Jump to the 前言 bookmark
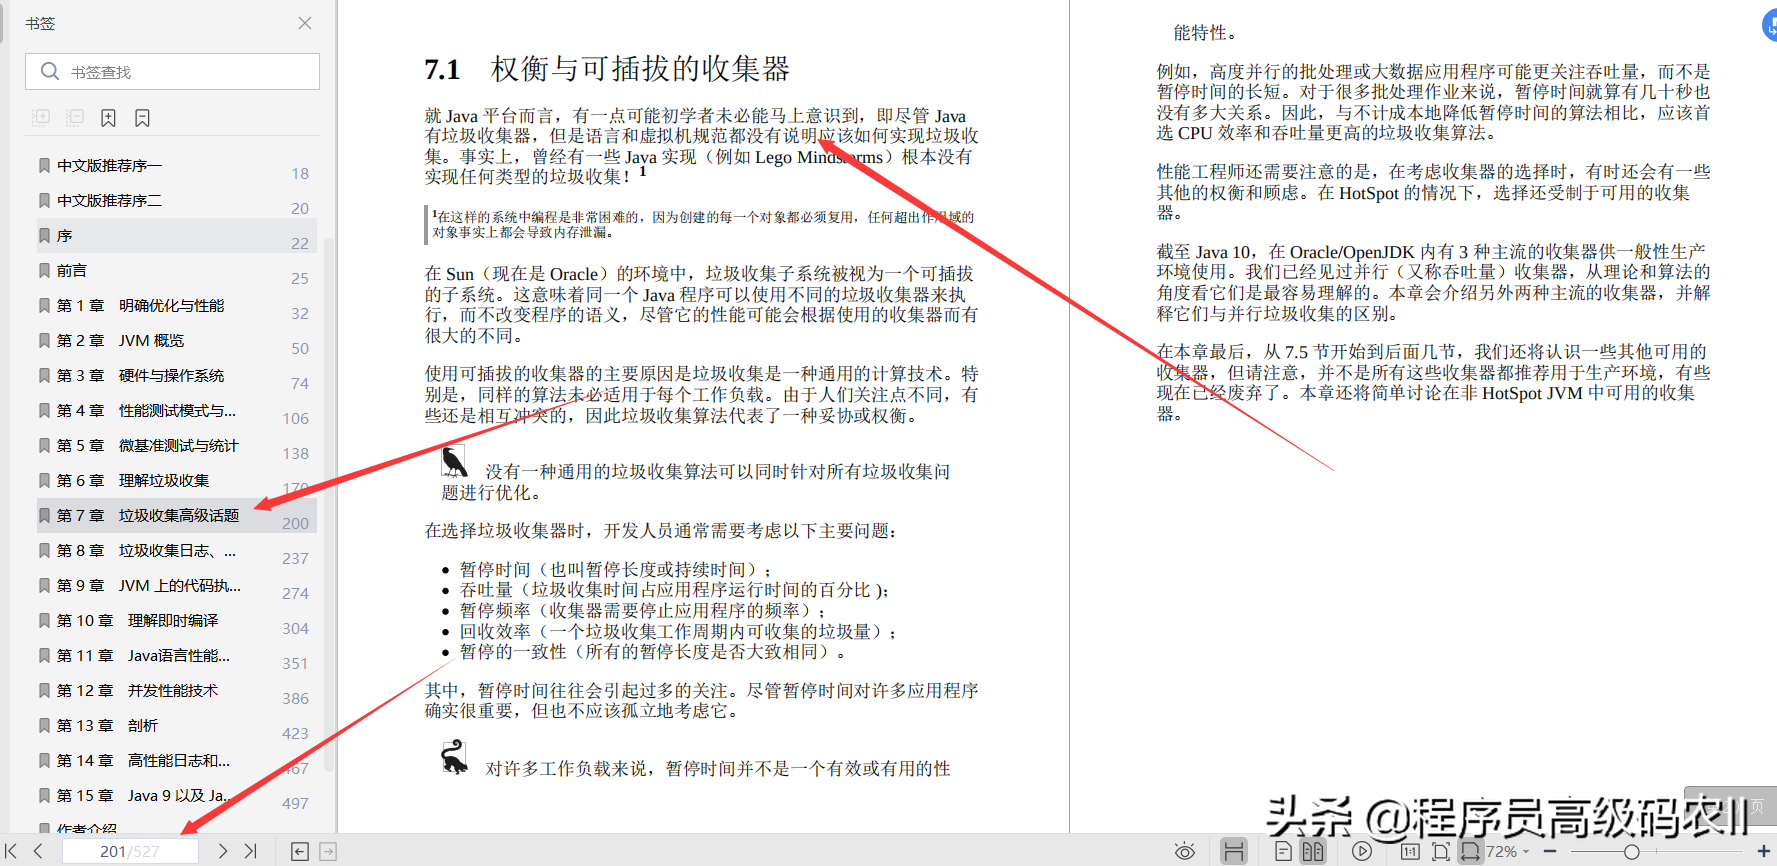The image size is (1777, 866). [x=176, y=270]
